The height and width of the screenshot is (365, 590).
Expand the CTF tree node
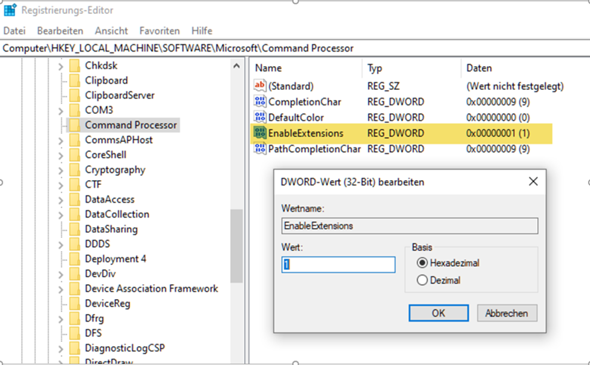61,185
